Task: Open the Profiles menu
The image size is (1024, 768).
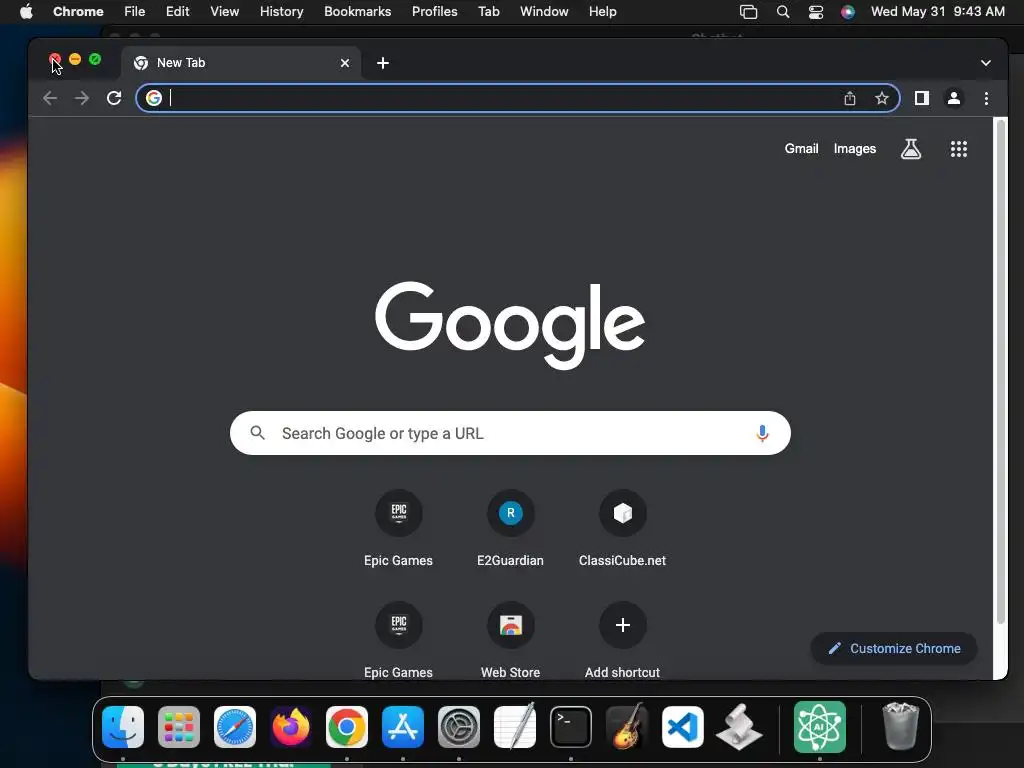Action: 434,12
